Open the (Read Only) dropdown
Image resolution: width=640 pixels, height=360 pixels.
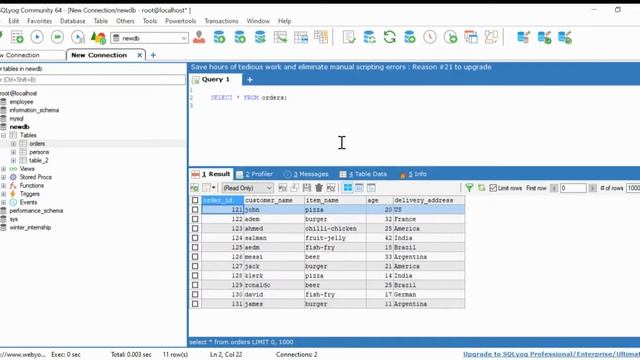[x=247, y=188]
